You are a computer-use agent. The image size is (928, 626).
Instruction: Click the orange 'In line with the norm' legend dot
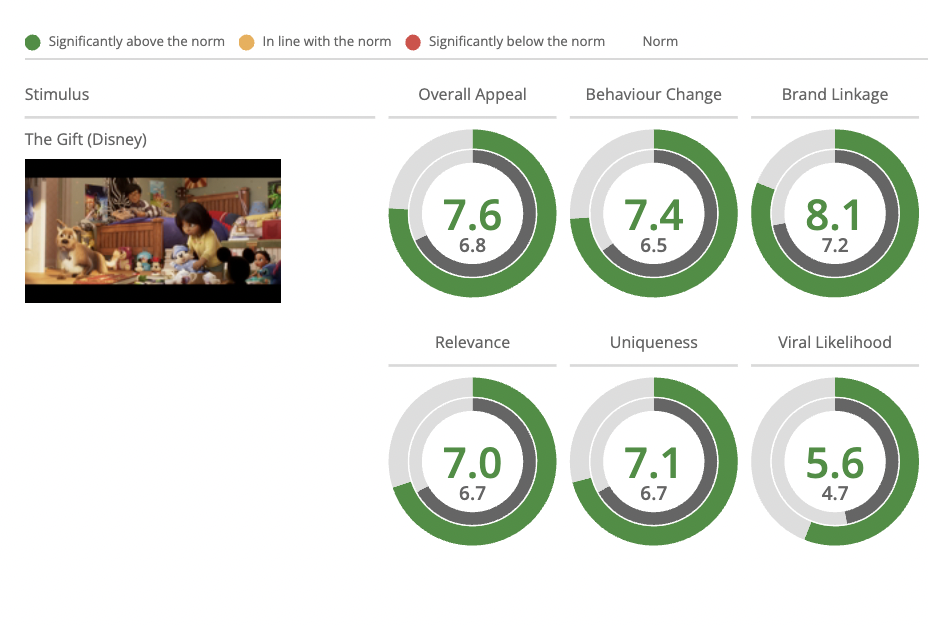(246, 42)
